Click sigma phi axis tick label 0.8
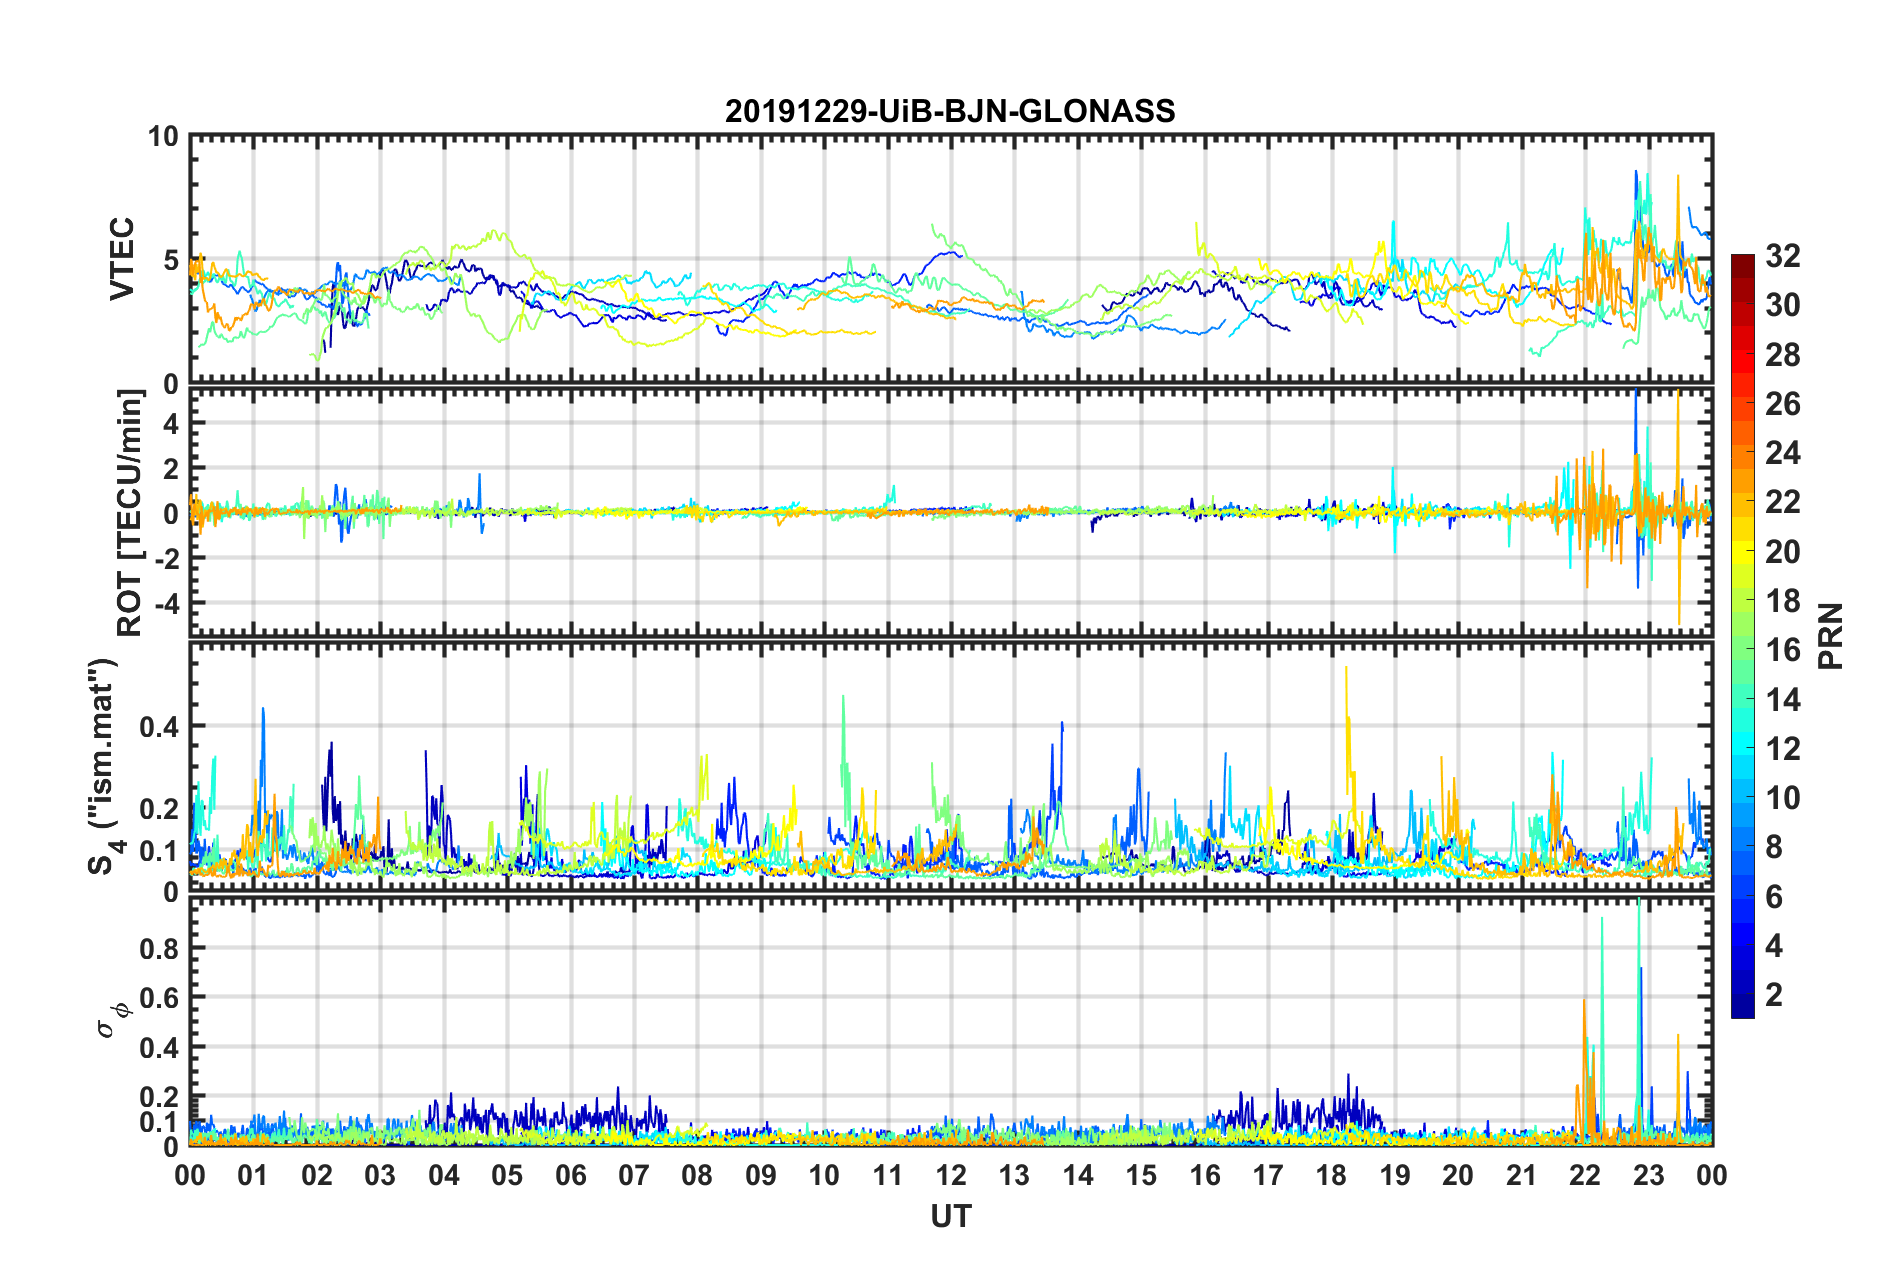Viewport: 1902px width, 1272px height. (160, 948)
